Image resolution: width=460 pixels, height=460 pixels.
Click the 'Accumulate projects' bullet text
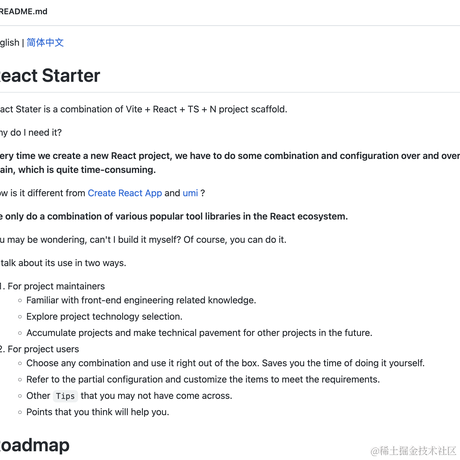pos(199,333)
